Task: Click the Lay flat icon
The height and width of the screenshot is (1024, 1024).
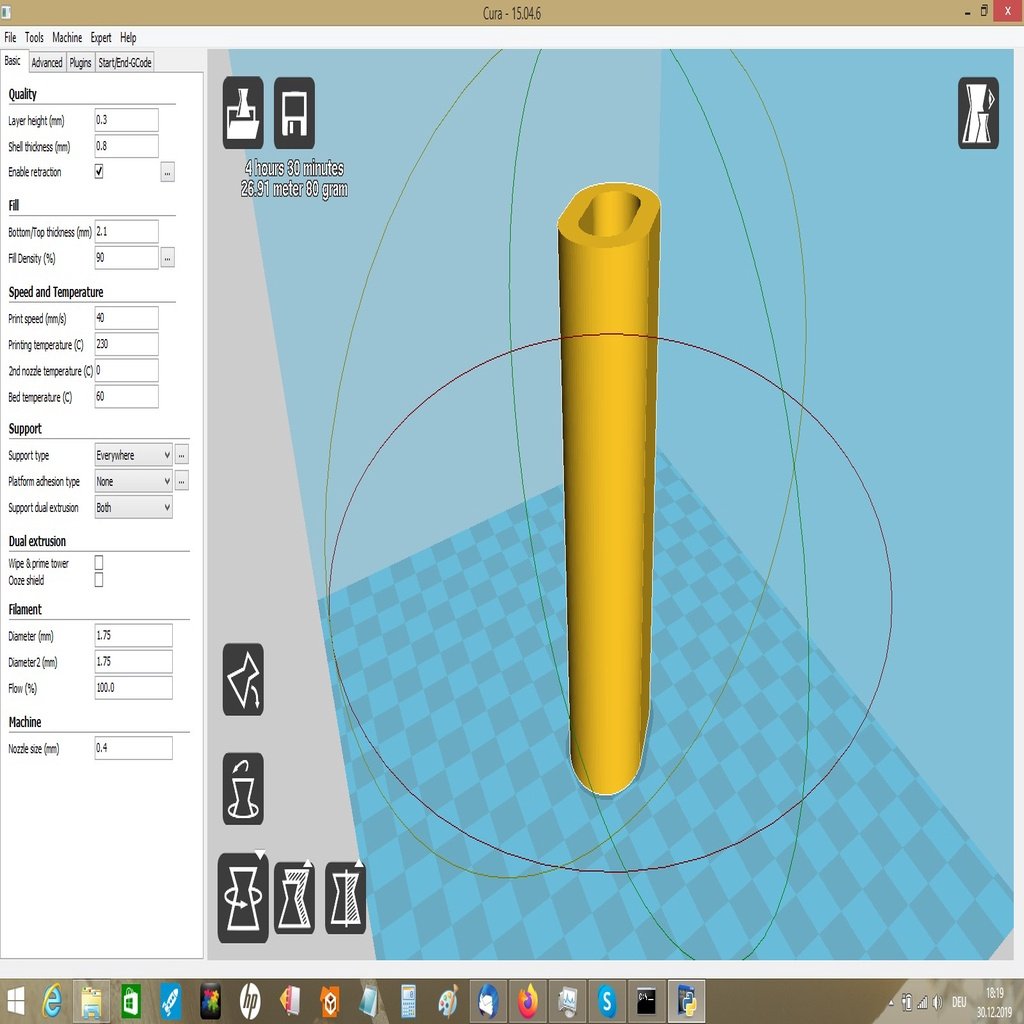Action: 243,679
